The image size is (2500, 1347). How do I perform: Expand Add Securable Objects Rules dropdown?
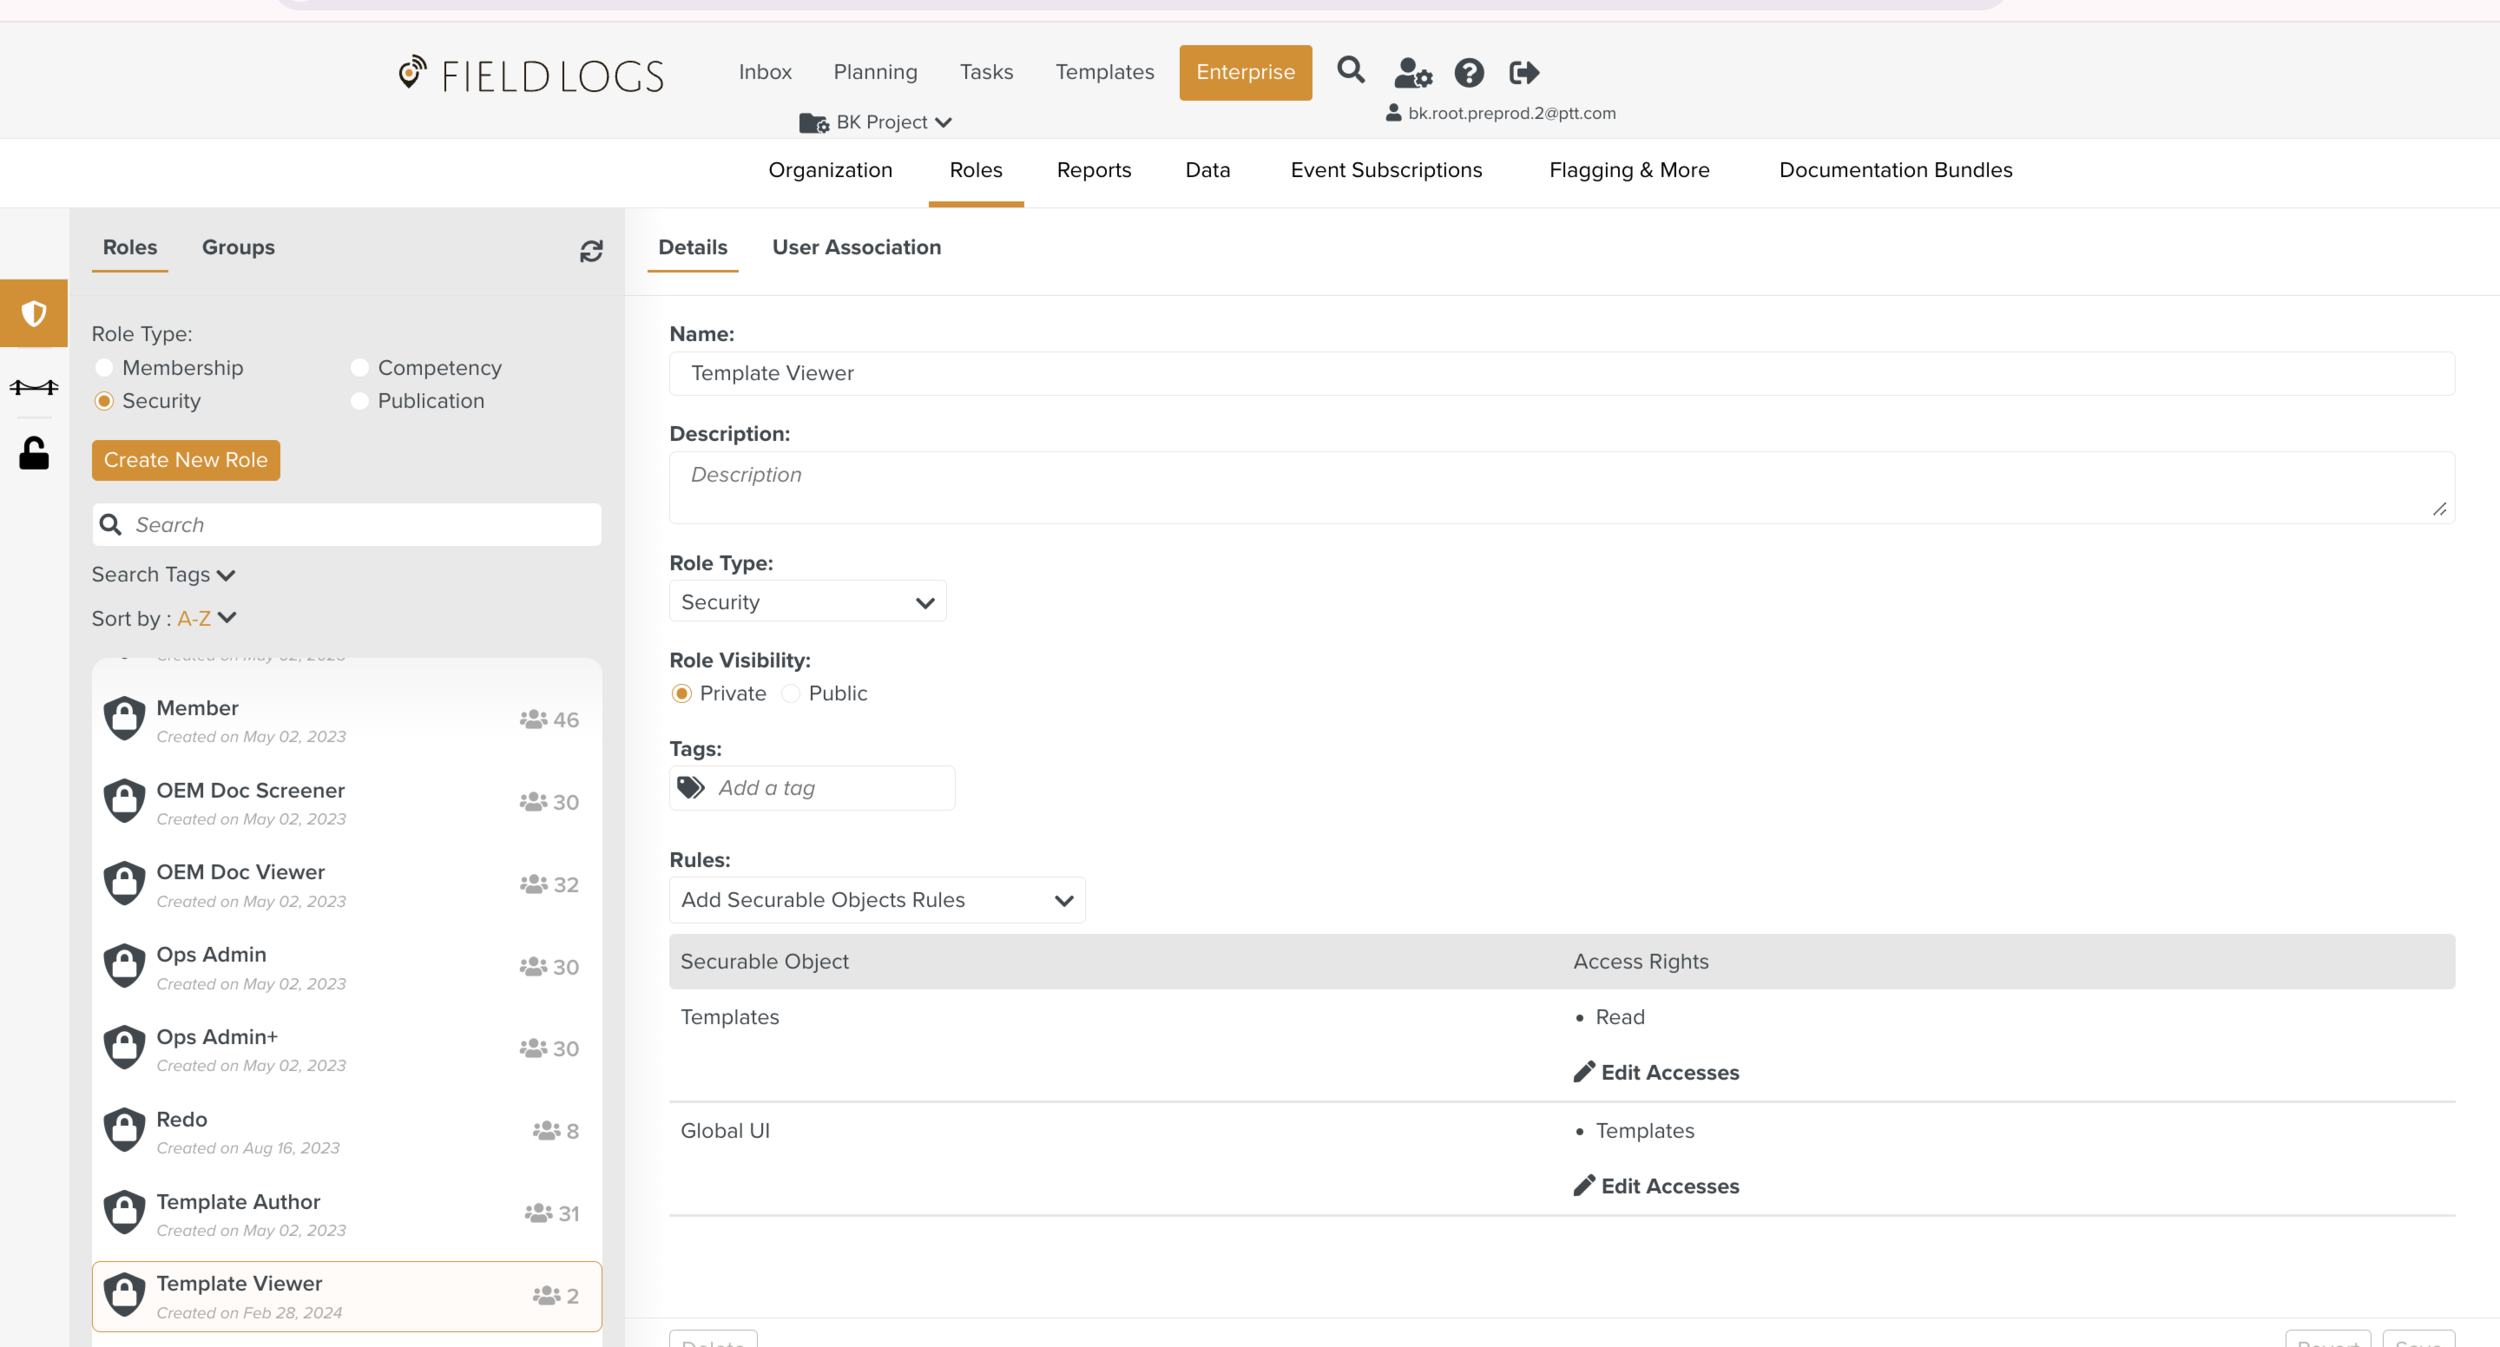[876, 900]
